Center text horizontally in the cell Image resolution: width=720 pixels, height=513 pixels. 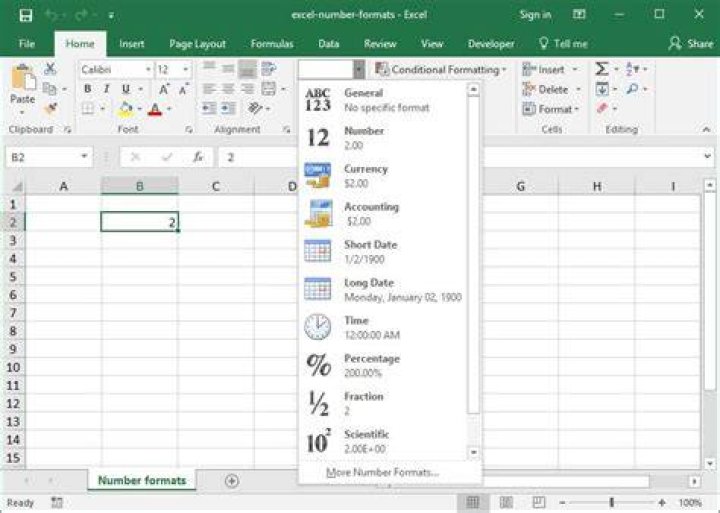tap(228, 89)
